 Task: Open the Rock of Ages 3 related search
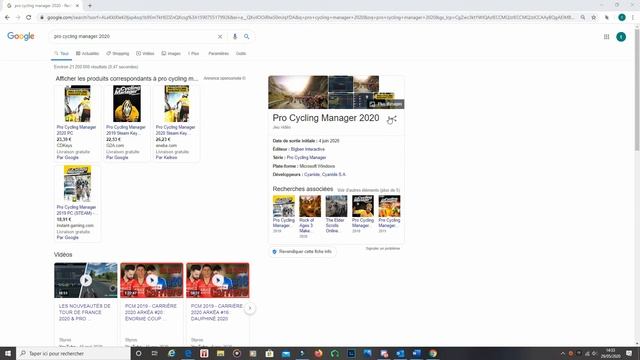coord(310,216)
